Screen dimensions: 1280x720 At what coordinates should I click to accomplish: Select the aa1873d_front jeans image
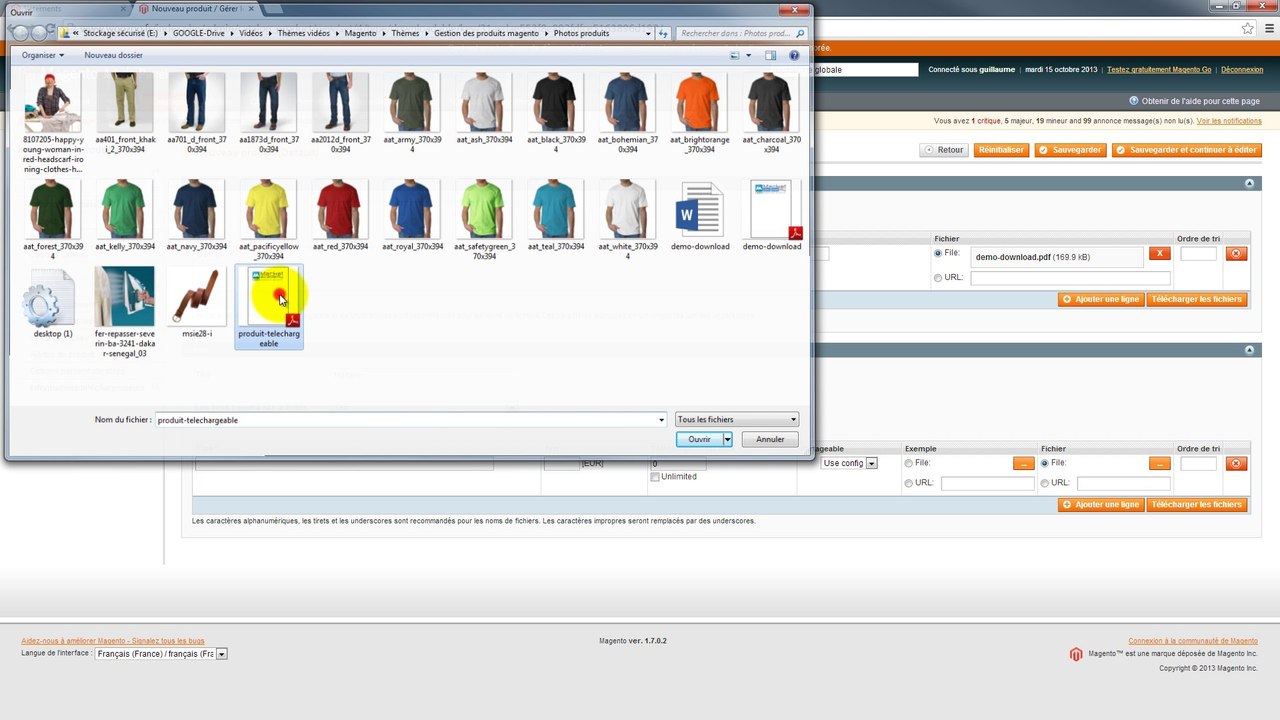(269, 113)
